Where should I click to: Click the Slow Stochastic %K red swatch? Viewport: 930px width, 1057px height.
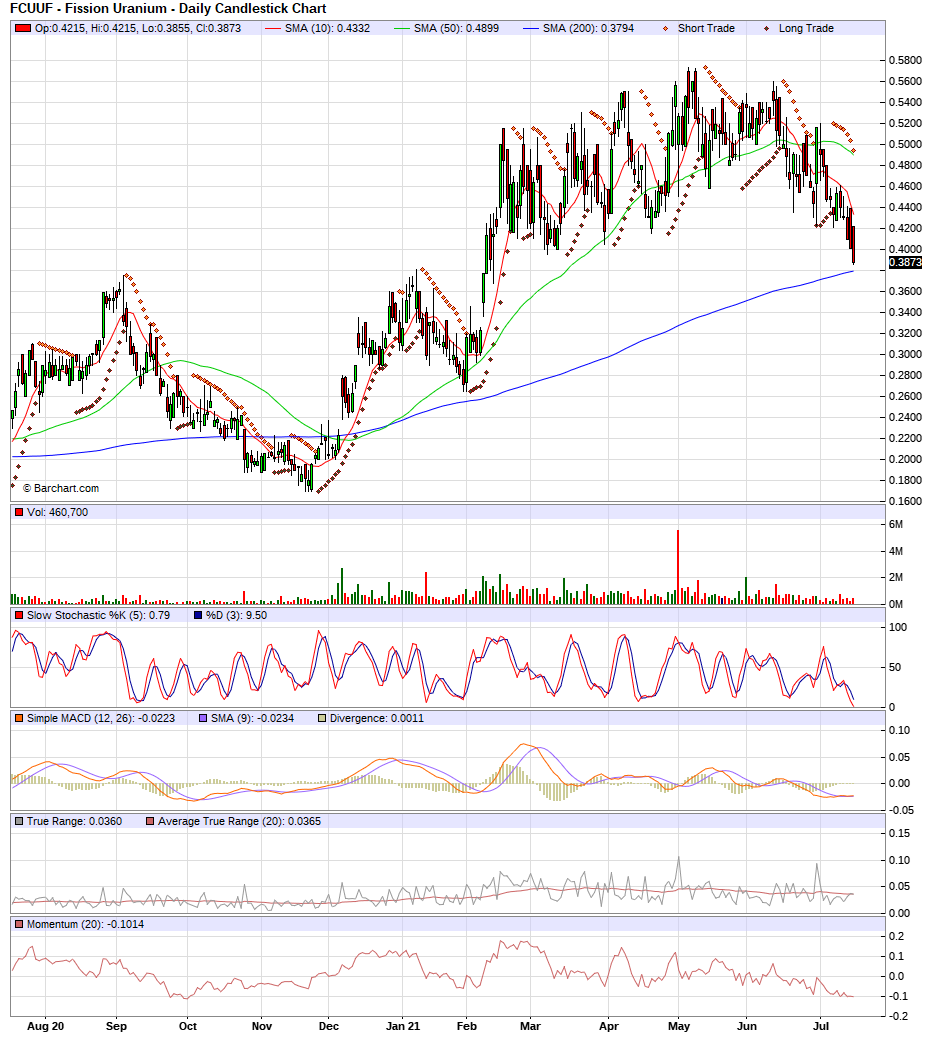[19, 615]
